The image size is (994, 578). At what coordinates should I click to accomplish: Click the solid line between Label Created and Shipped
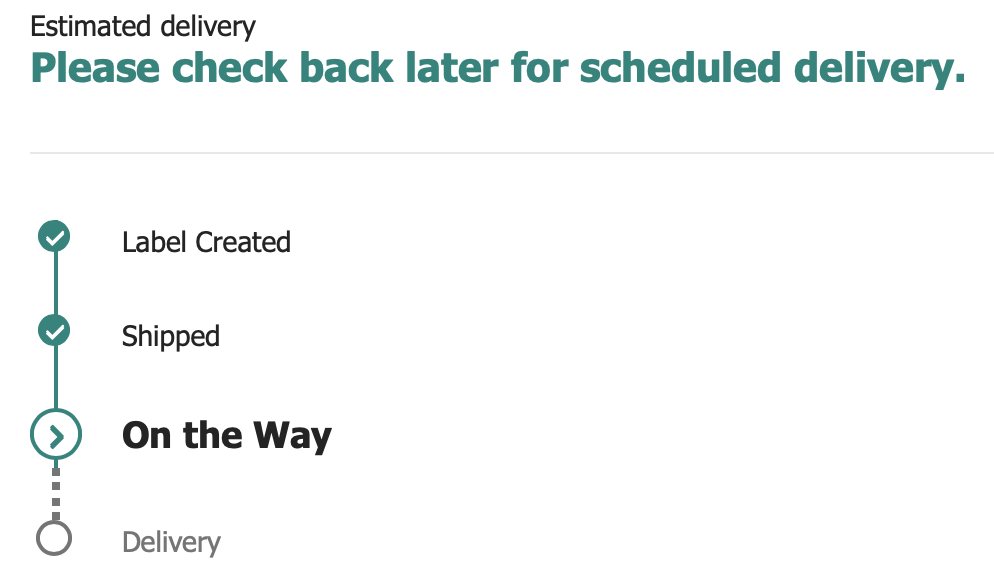point(56,283)
